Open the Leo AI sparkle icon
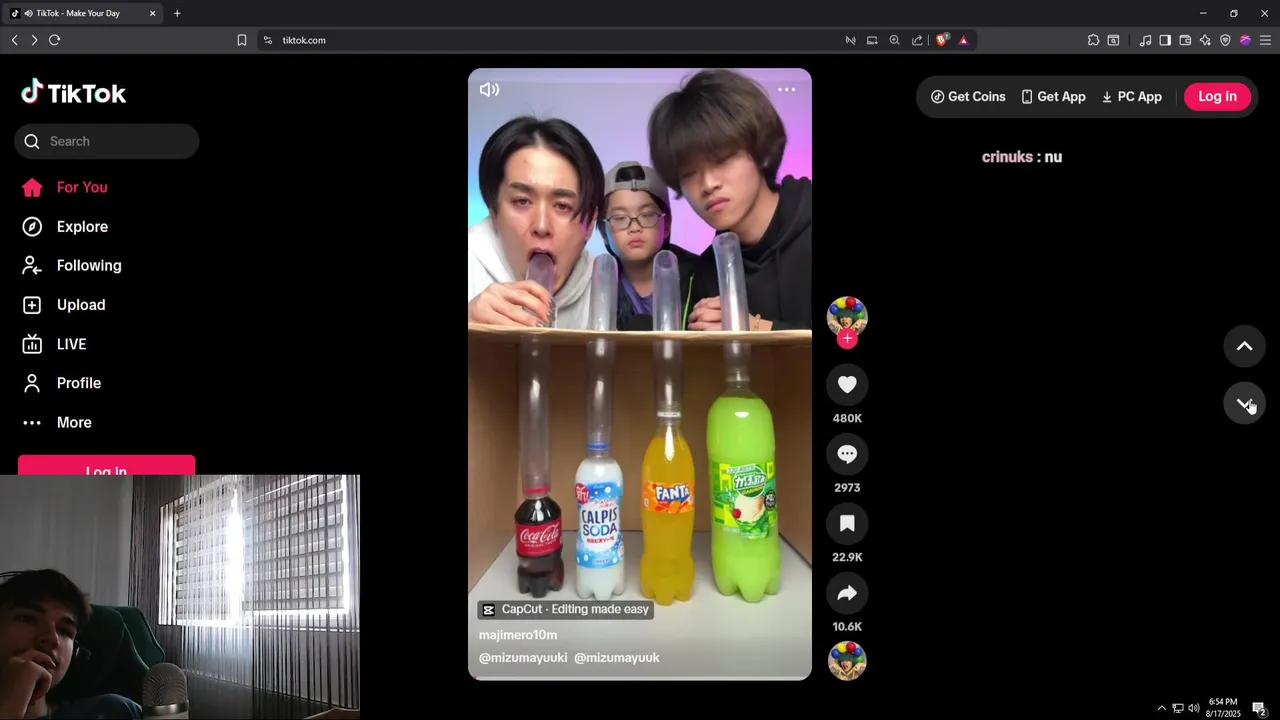Screen dimensions: 1280x720 (x=1205, y=40)
